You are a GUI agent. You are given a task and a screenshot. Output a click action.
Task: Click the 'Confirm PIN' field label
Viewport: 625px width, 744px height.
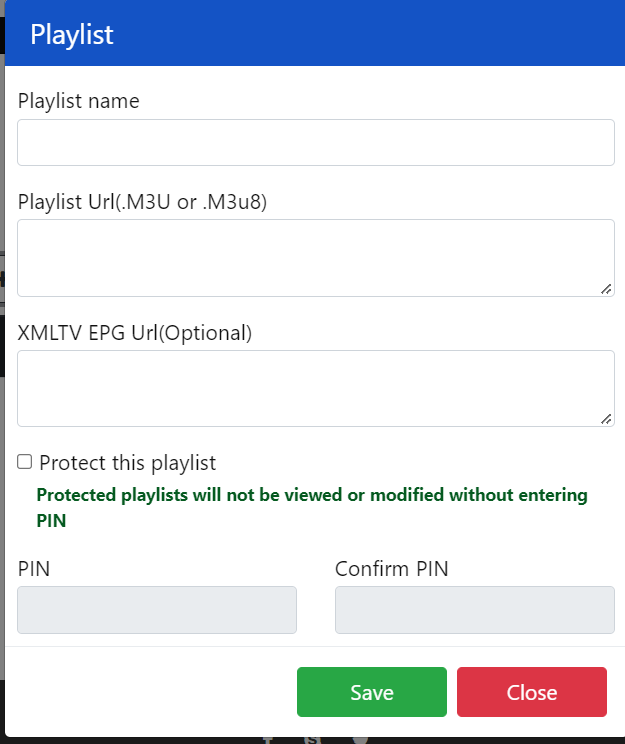click(392, 569)
